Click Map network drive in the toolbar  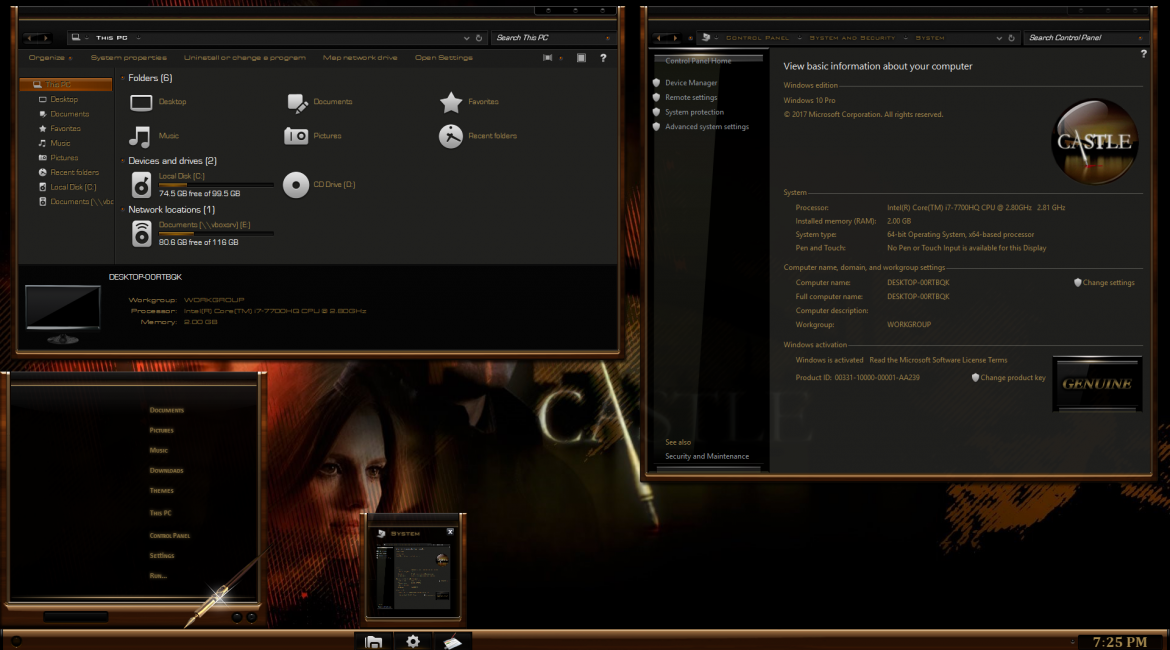pos(360,57)
